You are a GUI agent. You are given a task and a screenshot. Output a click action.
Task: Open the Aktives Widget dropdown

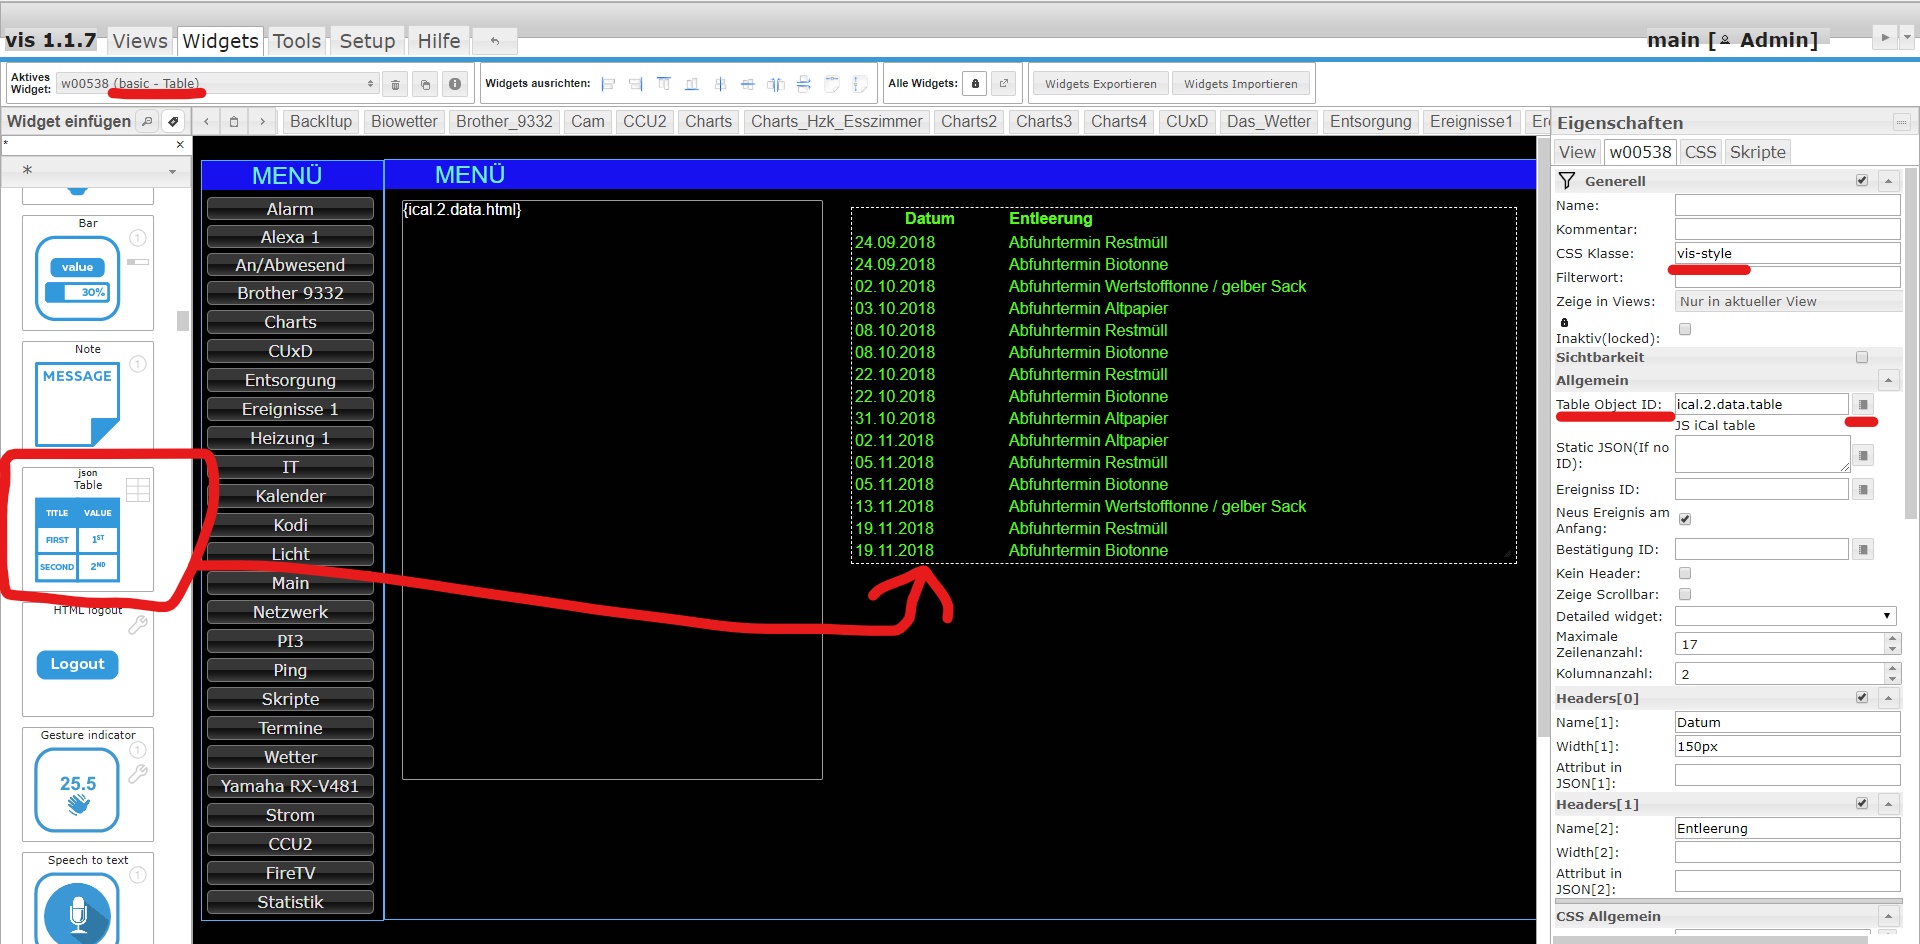[x=217, y=84]
